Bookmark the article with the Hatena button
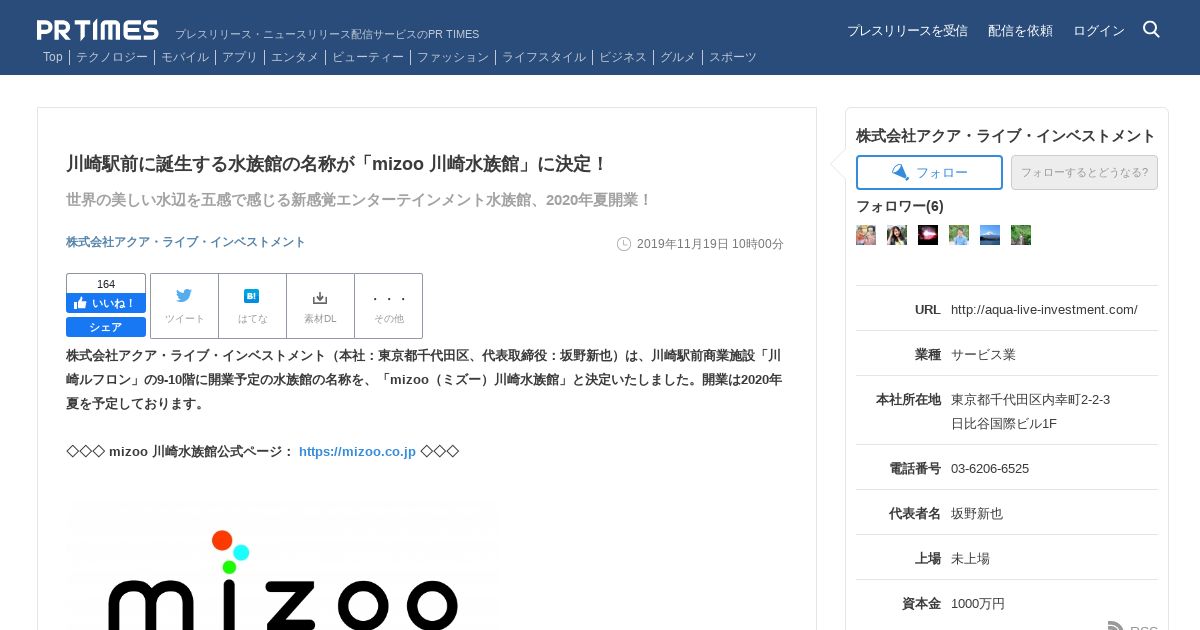 coord(252,306)
